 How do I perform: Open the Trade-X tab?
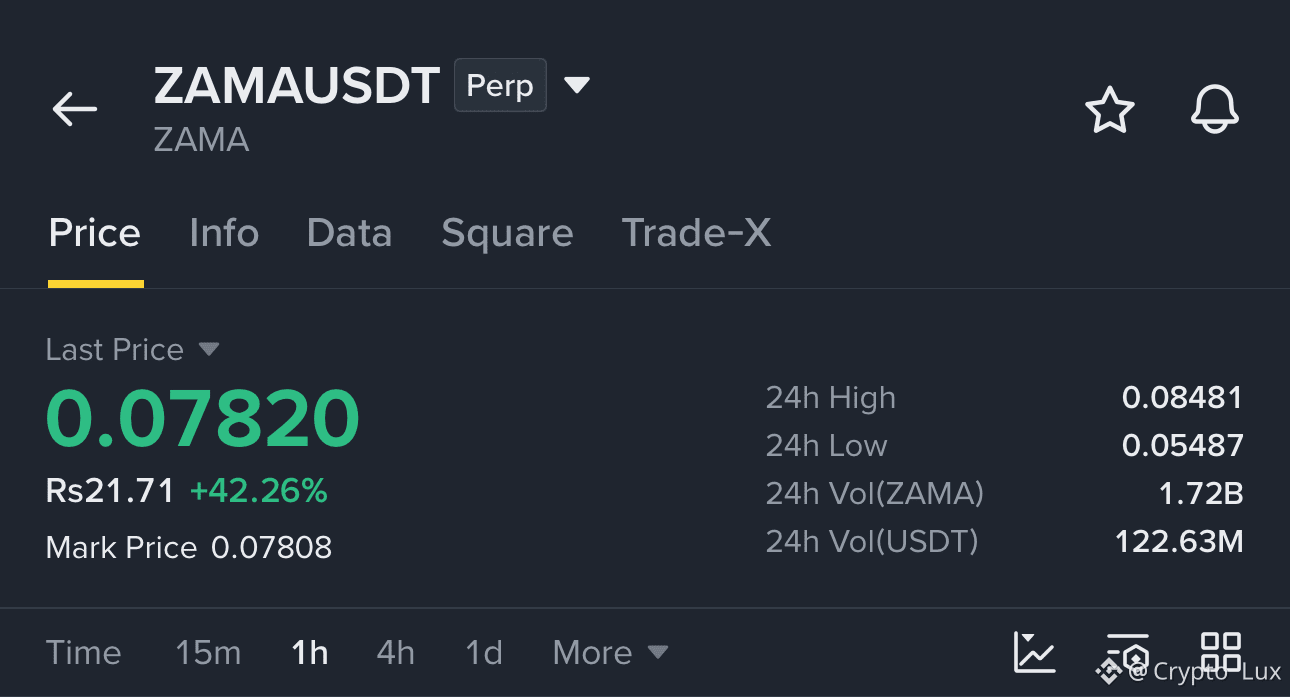click(696, 233)
